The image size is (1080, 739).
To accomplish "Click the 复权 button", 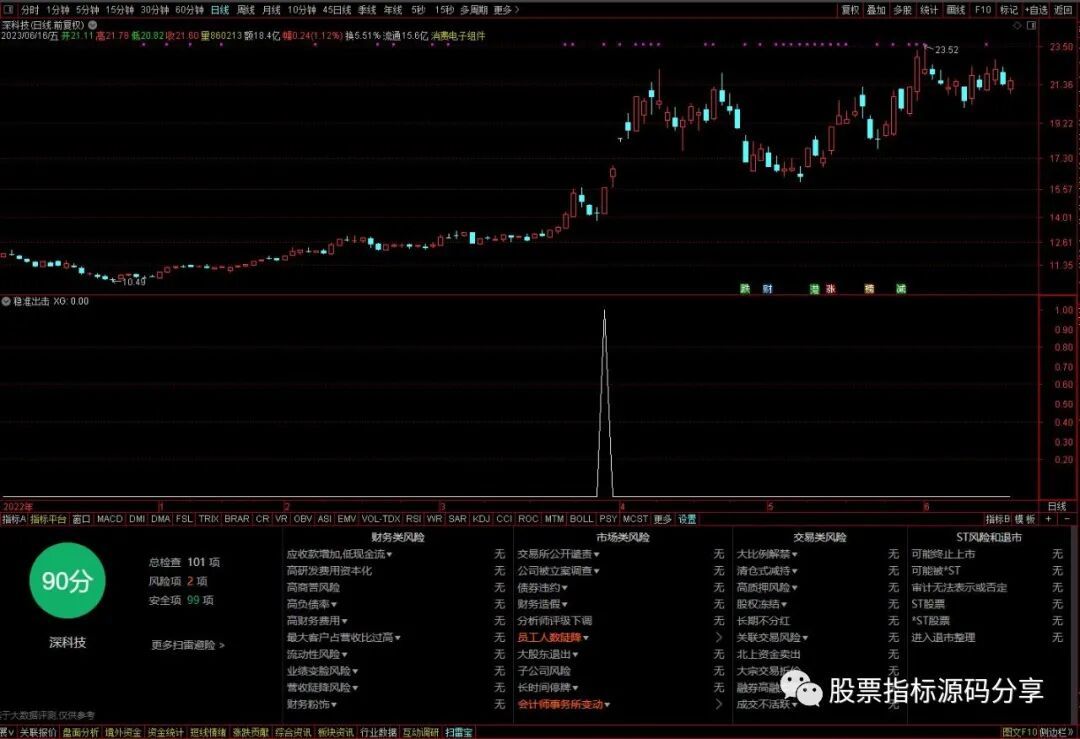I will 851,10.
